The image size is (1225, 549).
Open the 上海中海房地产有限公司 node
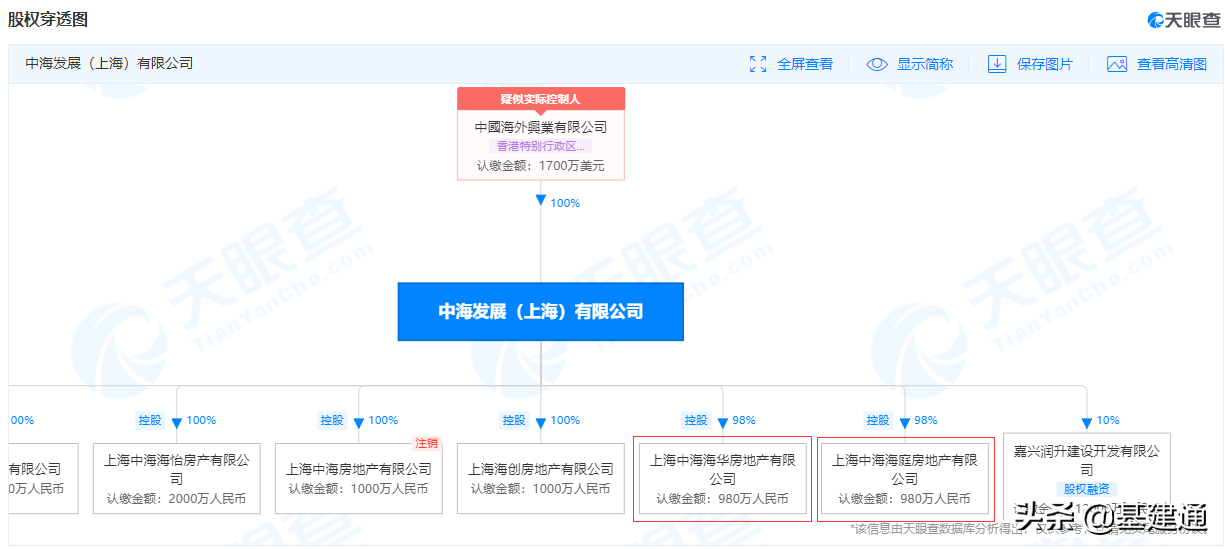(358, 479)
